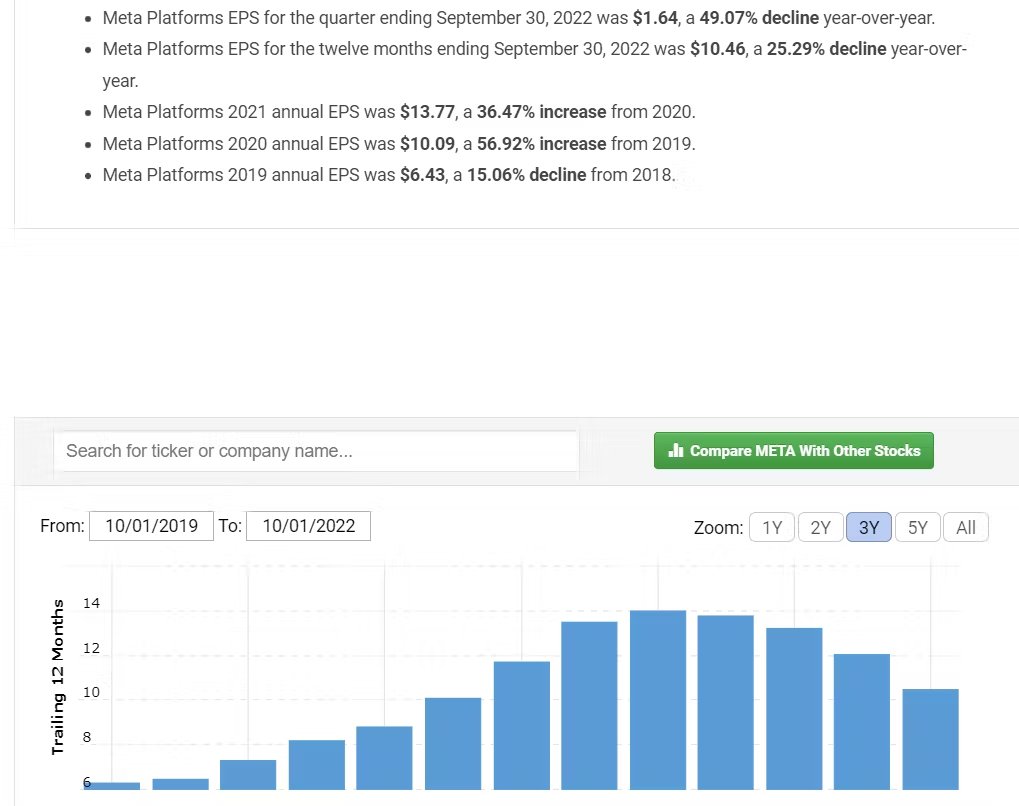The image size is (1019, 806).
Task: Click the Zoom: label
Action: click(718, 528)
